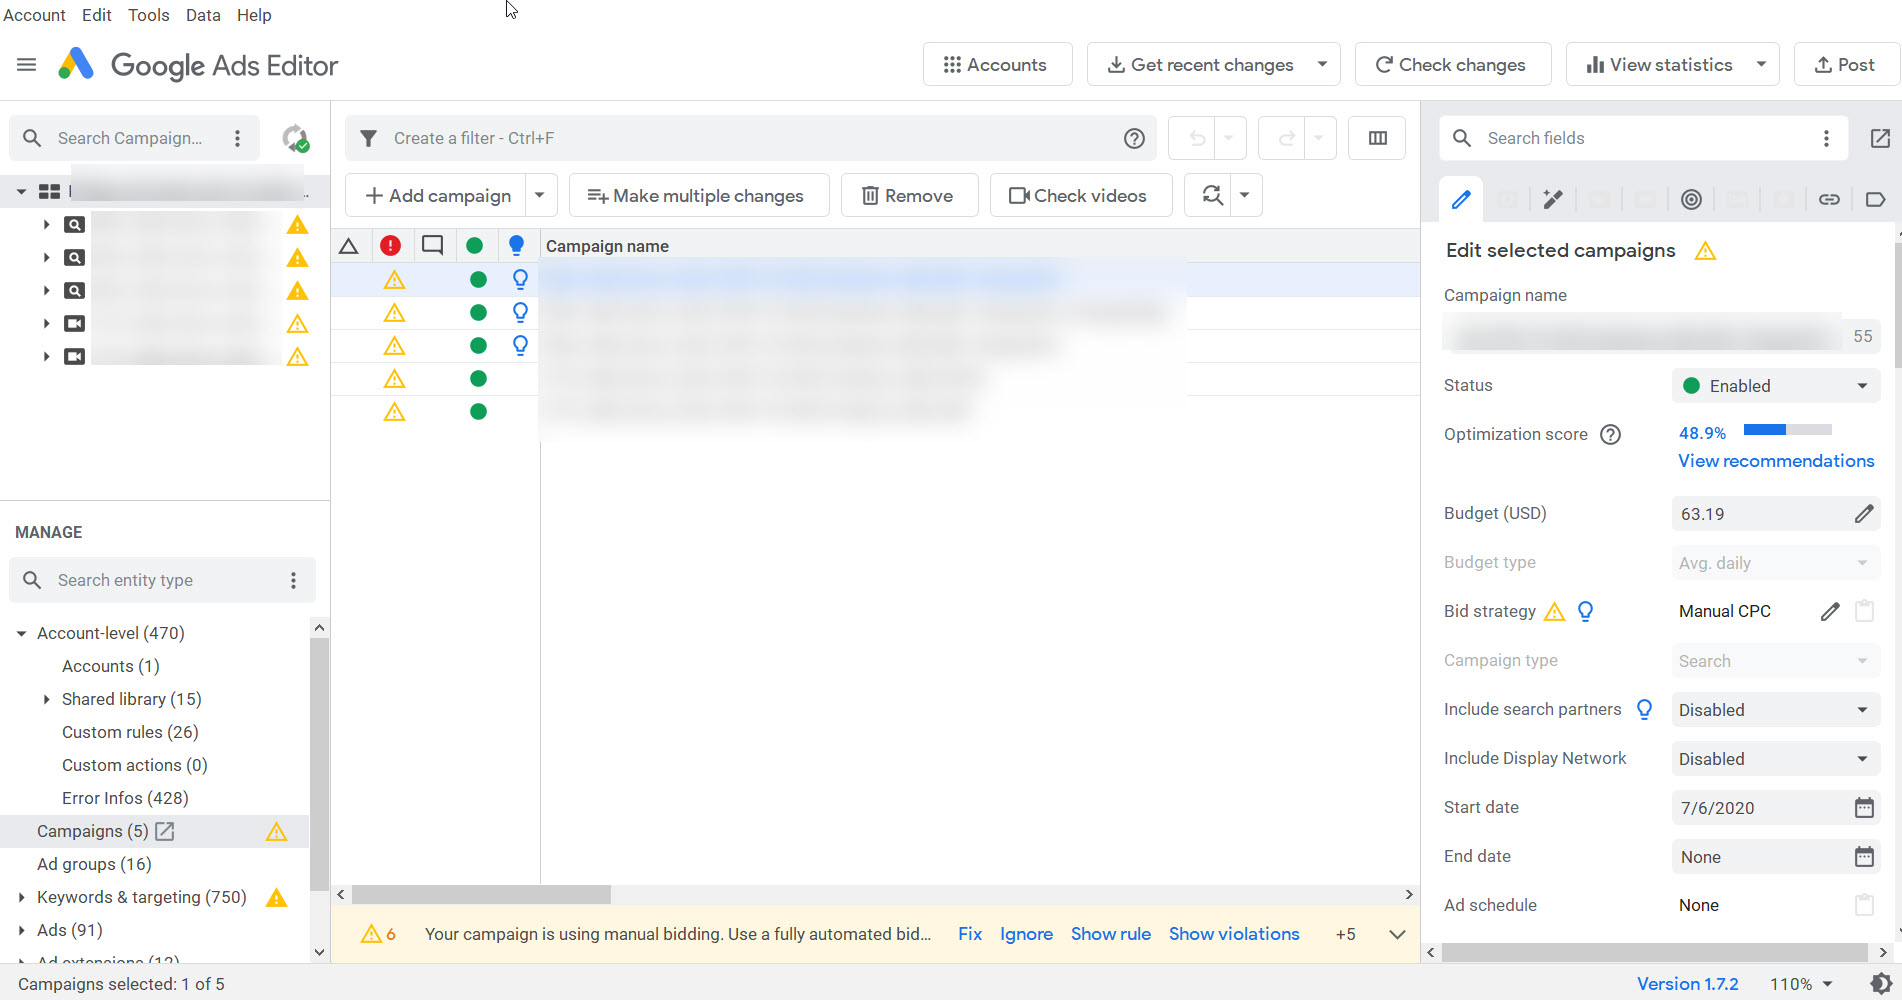Open the table columns icon
The width and height of the screenshot is (1902, 1000).
coord(1377,138)
